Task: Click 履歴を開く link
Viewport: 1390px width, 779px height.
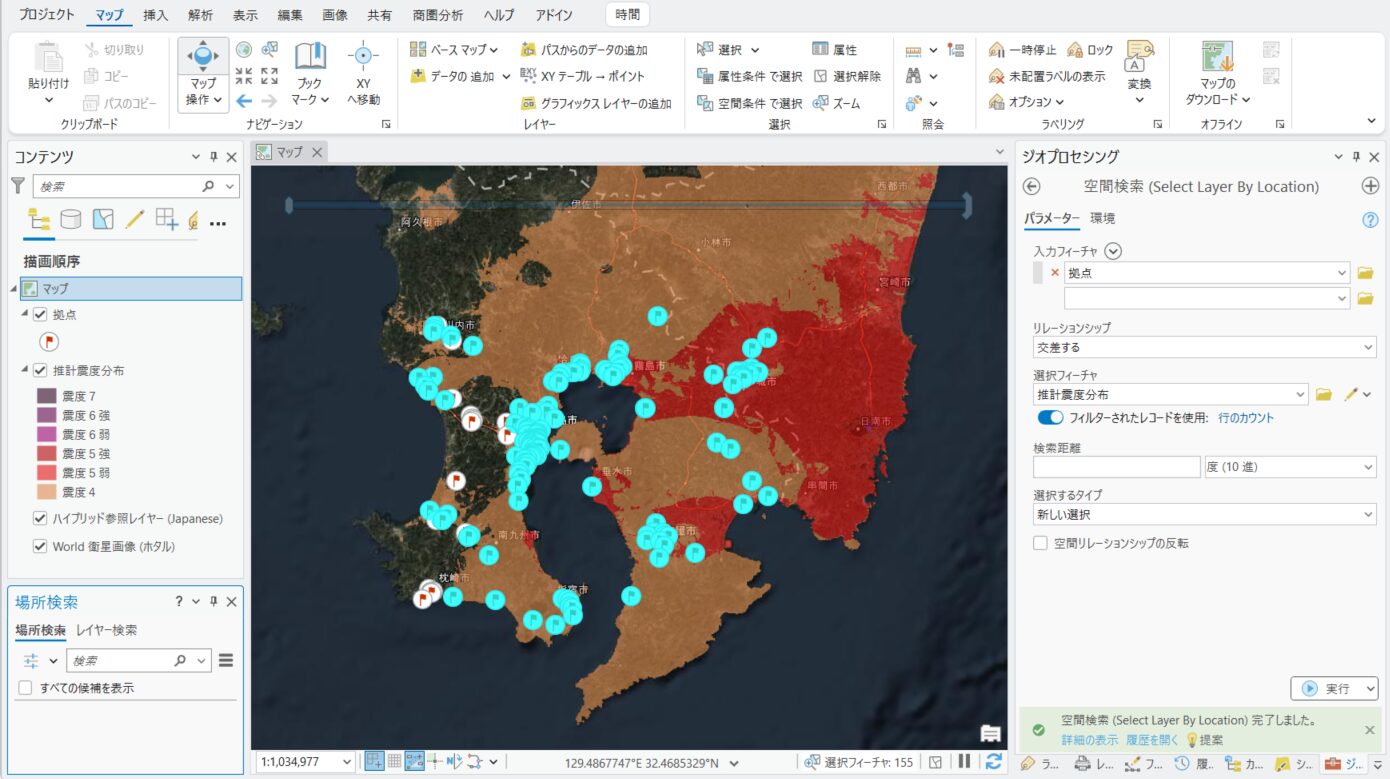Action: click(x=1153, y=740)
